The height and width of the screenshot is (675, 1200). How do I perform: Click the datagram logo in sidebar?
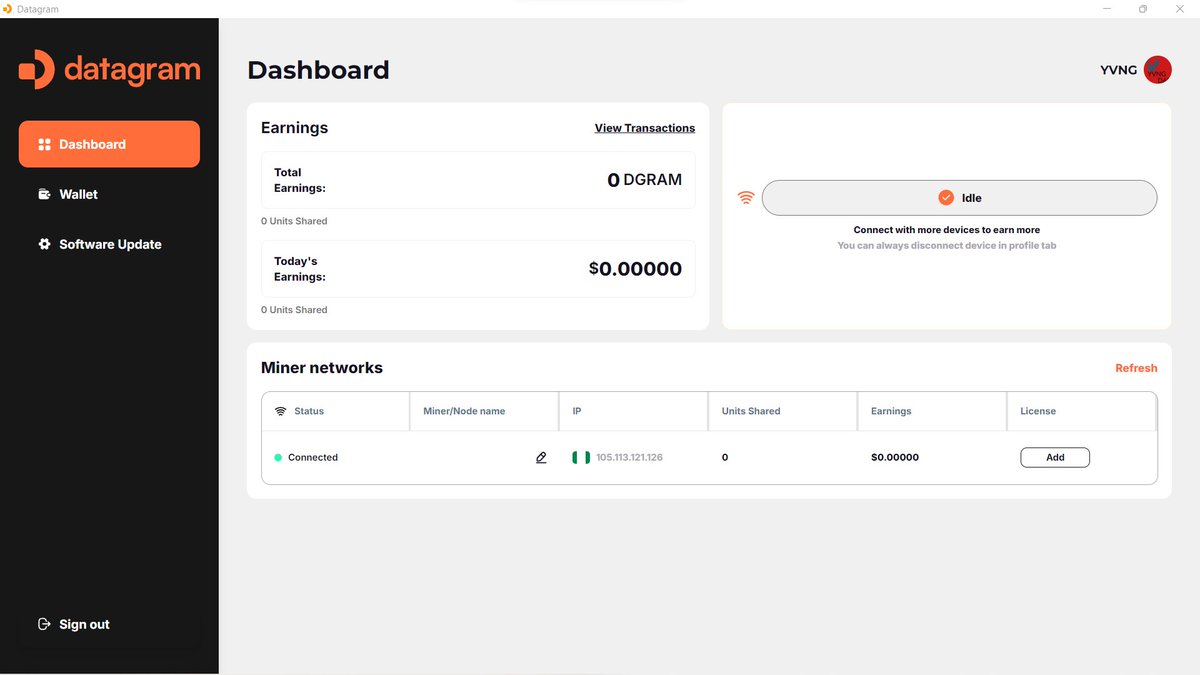[x=108, y=70]
